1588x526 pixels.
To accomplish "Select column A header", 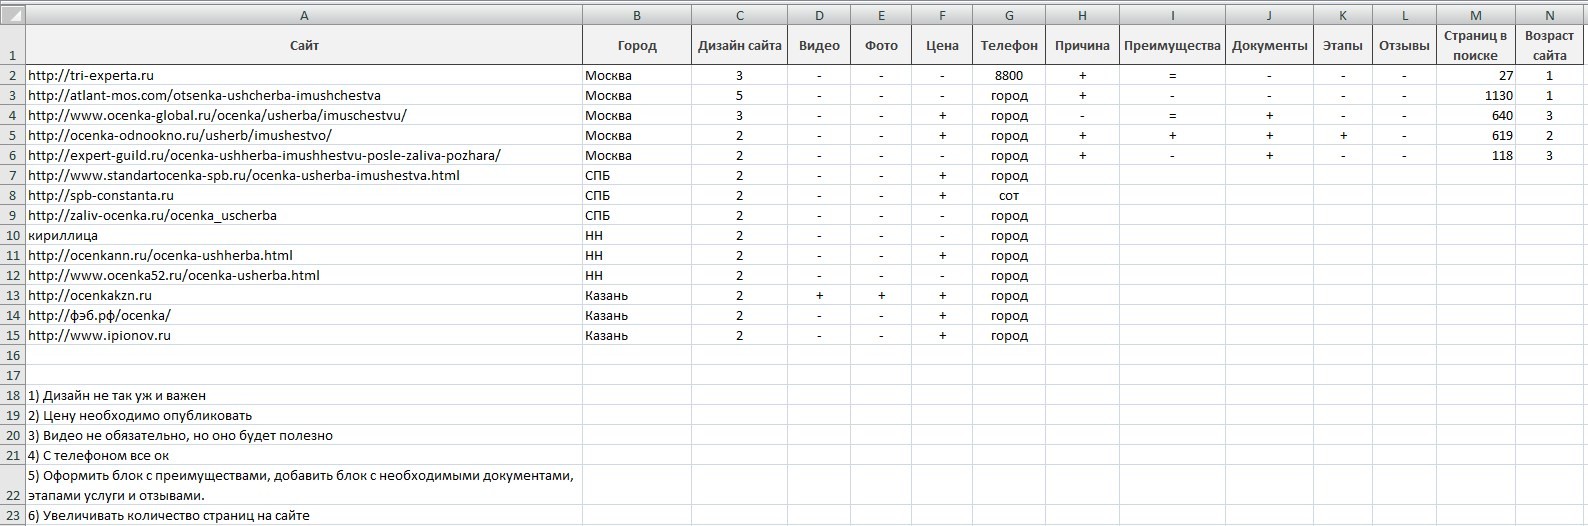I will click(304, 15).
